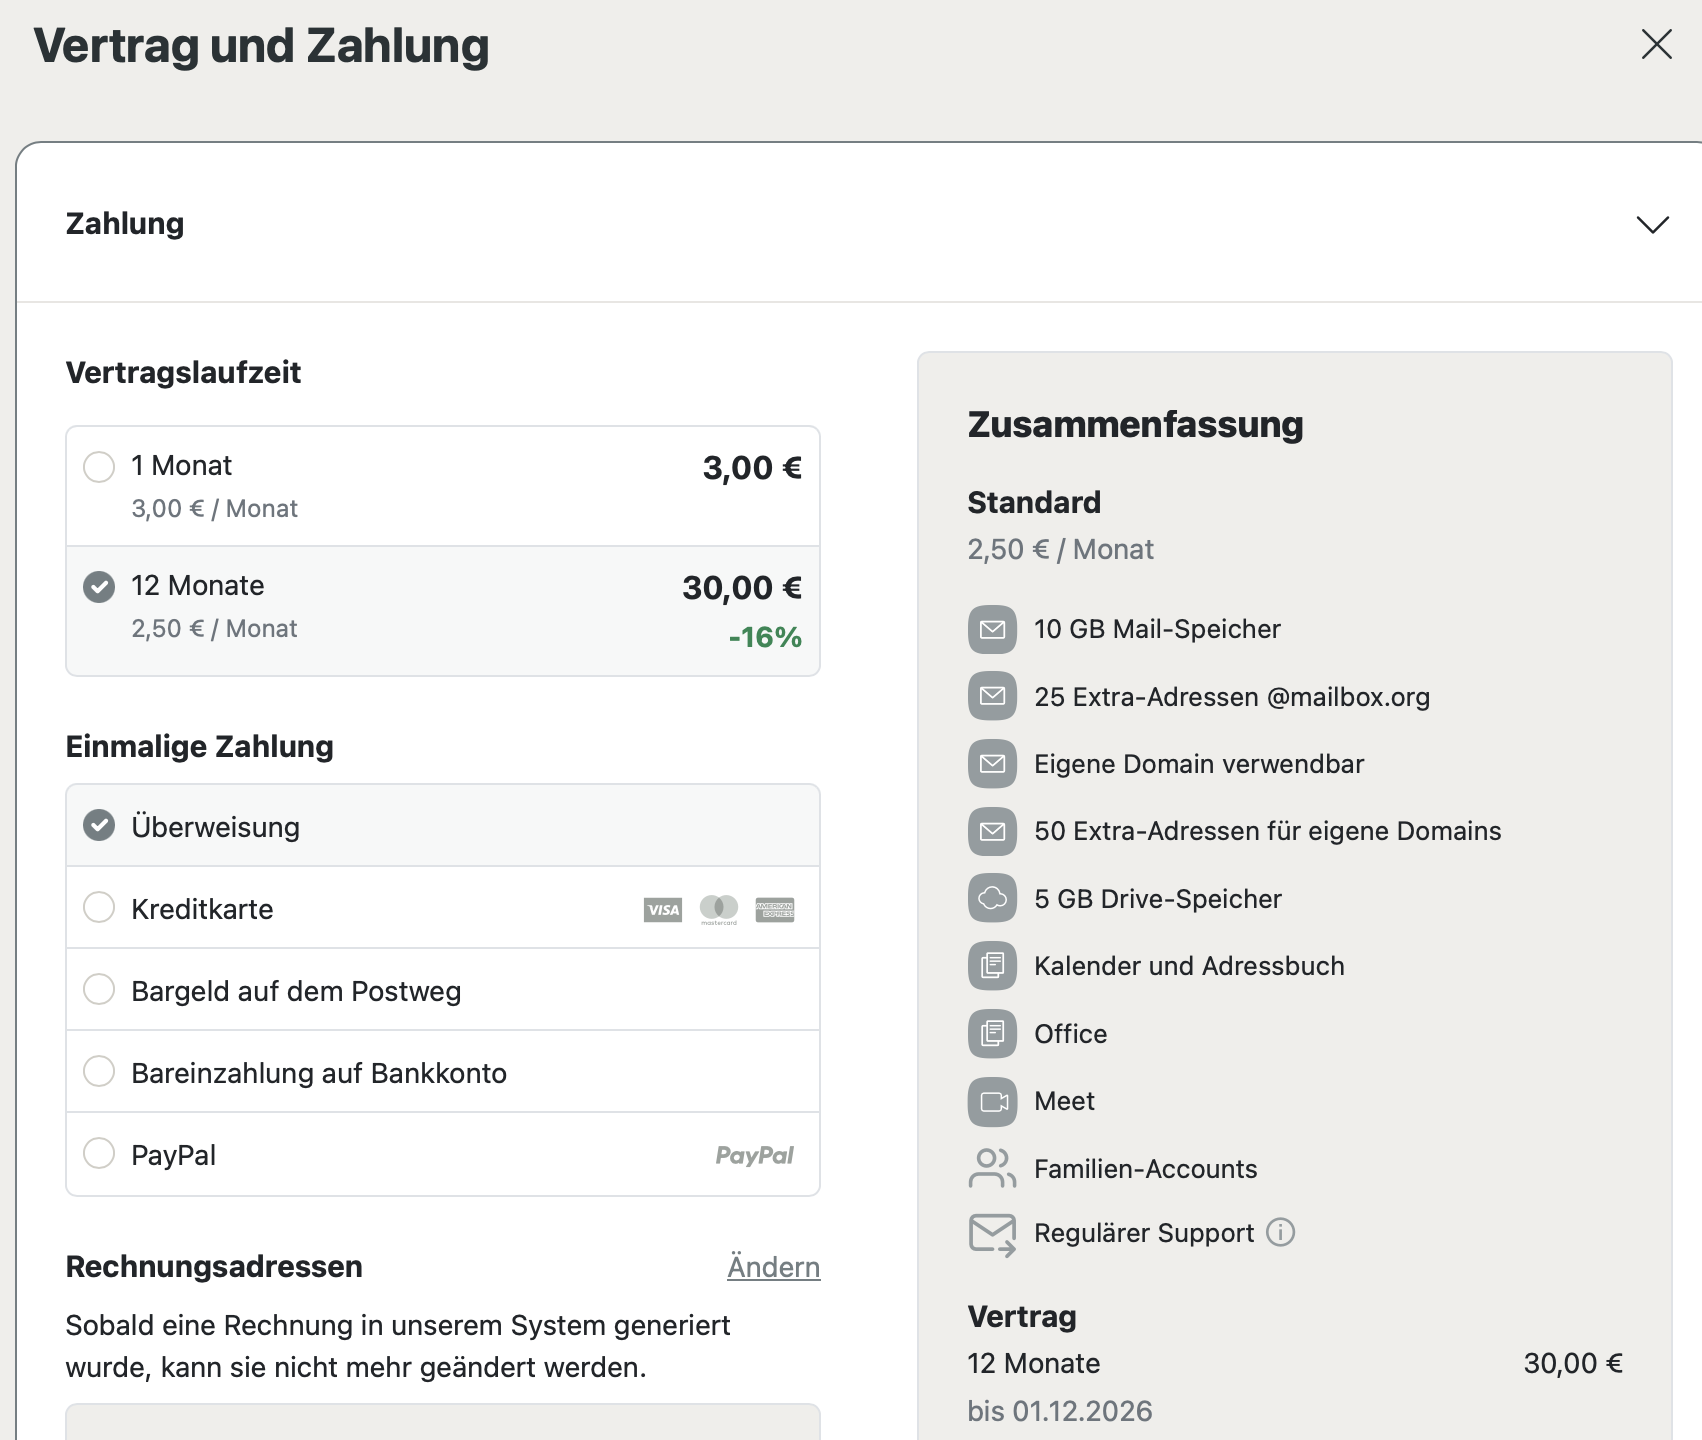This screenshot has height=1440, width=1702.
Task: Click the envelope arrow icon for Regulärer Support
Action: pos(992,1234)
